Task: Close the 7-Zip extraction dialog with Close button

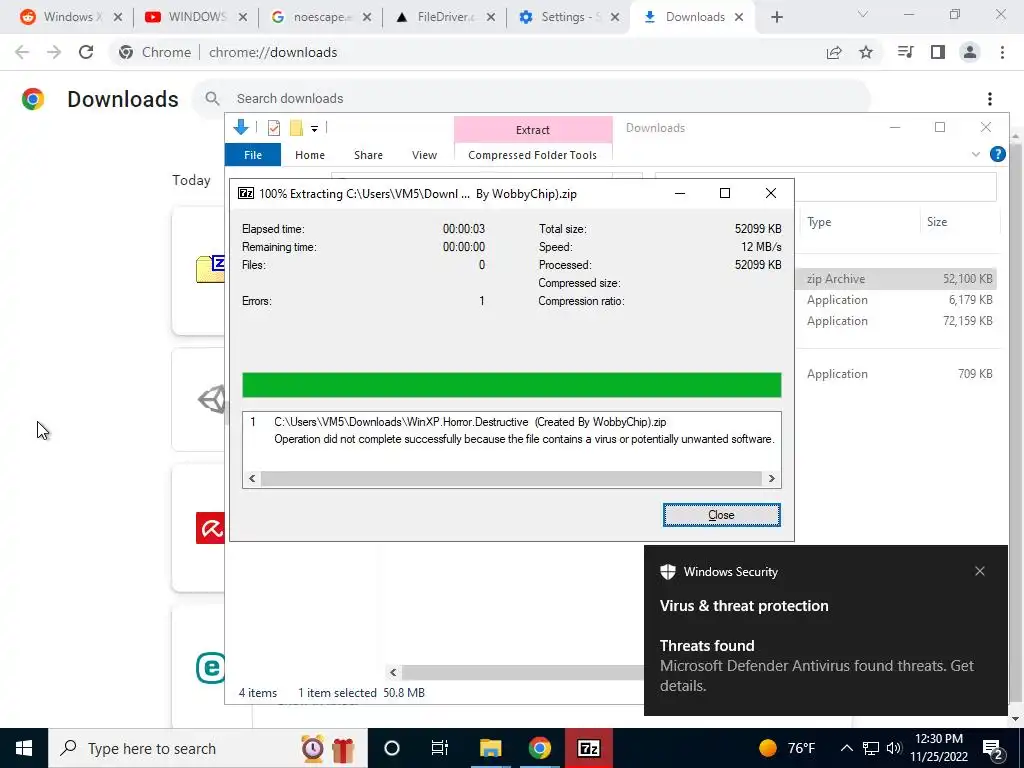Action: pyautogui.click(x=721, y=515)
